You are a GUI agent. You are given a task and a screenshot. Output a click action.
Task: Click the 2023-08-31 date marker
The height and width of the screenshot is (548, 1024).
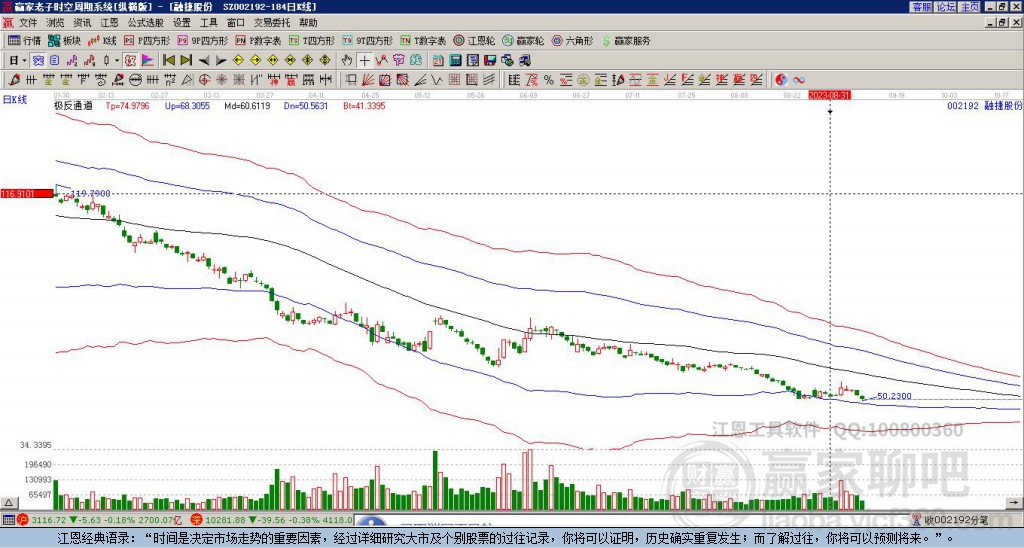coord(829,95)
